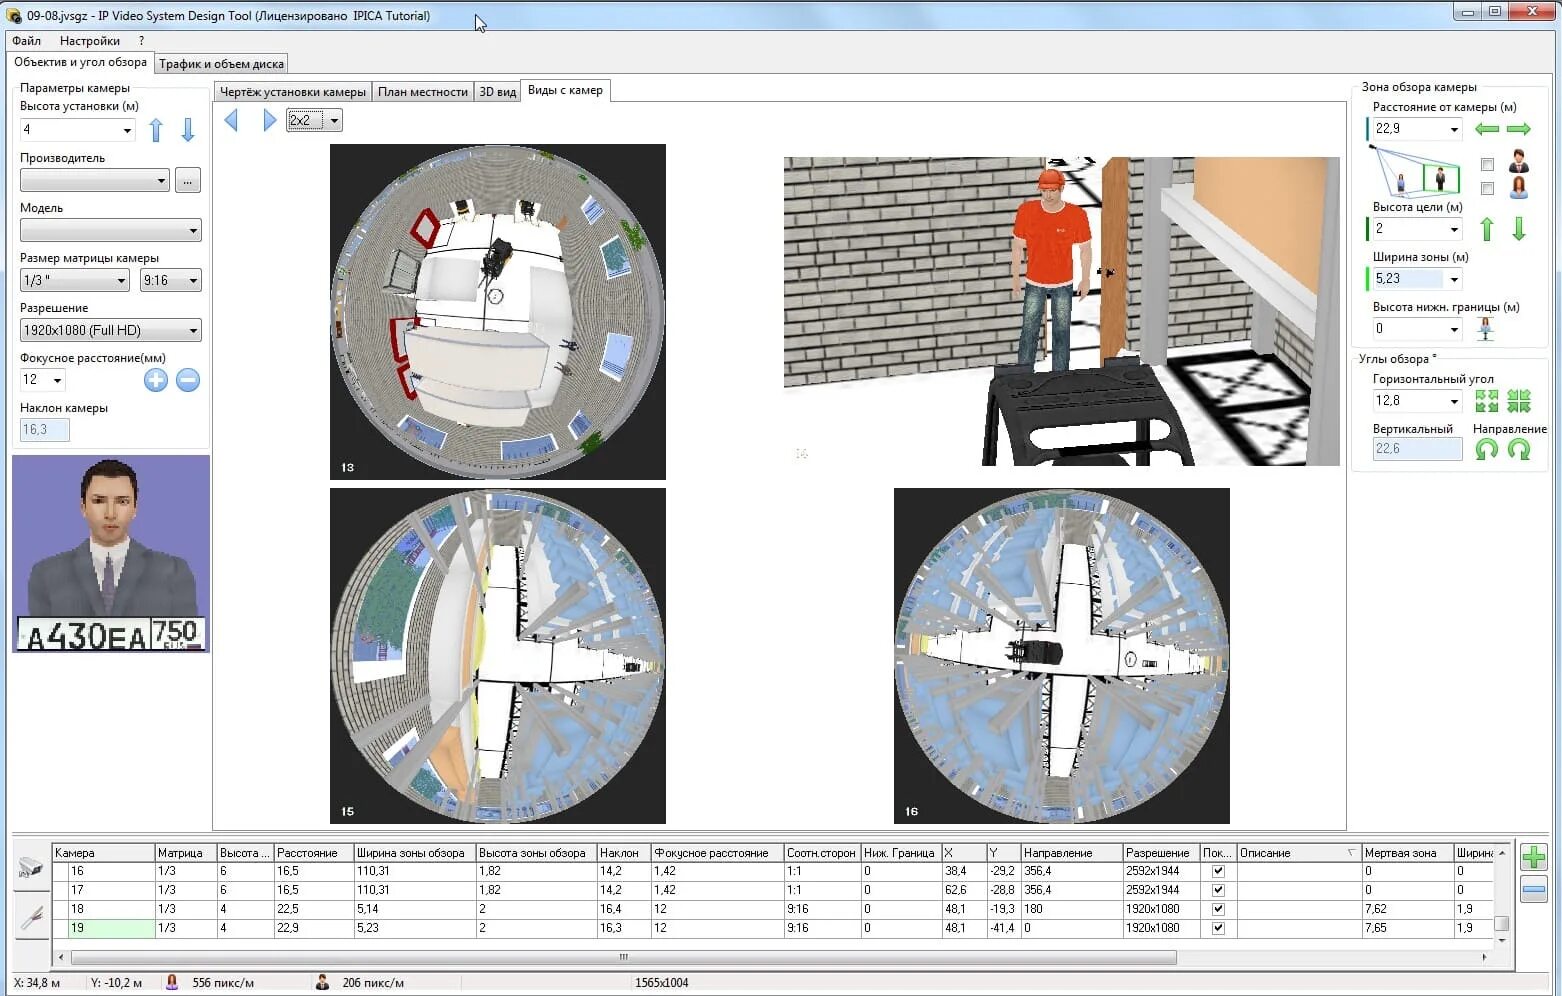Click the woman icon in status bar

(172, 982)
